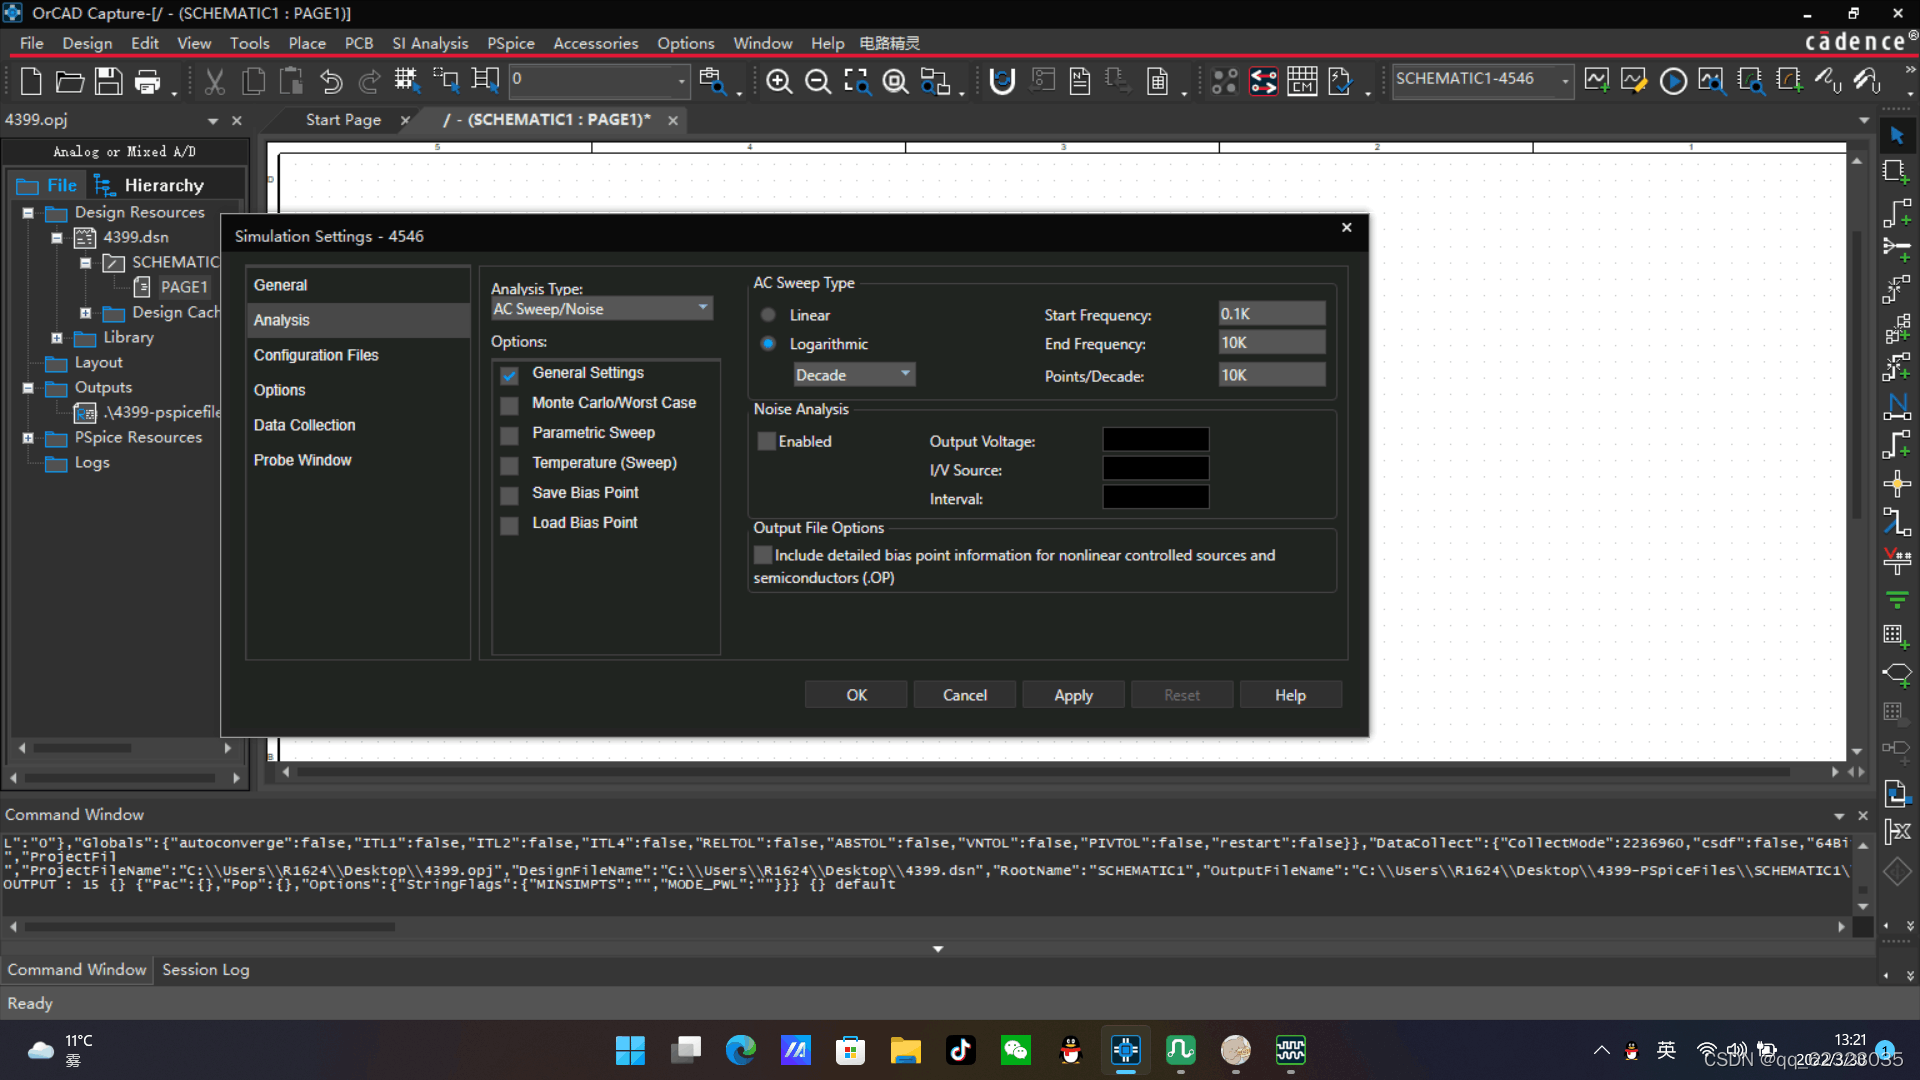
Task: Open the Analysis Type dropdown
Action: (x=601, y=309)
